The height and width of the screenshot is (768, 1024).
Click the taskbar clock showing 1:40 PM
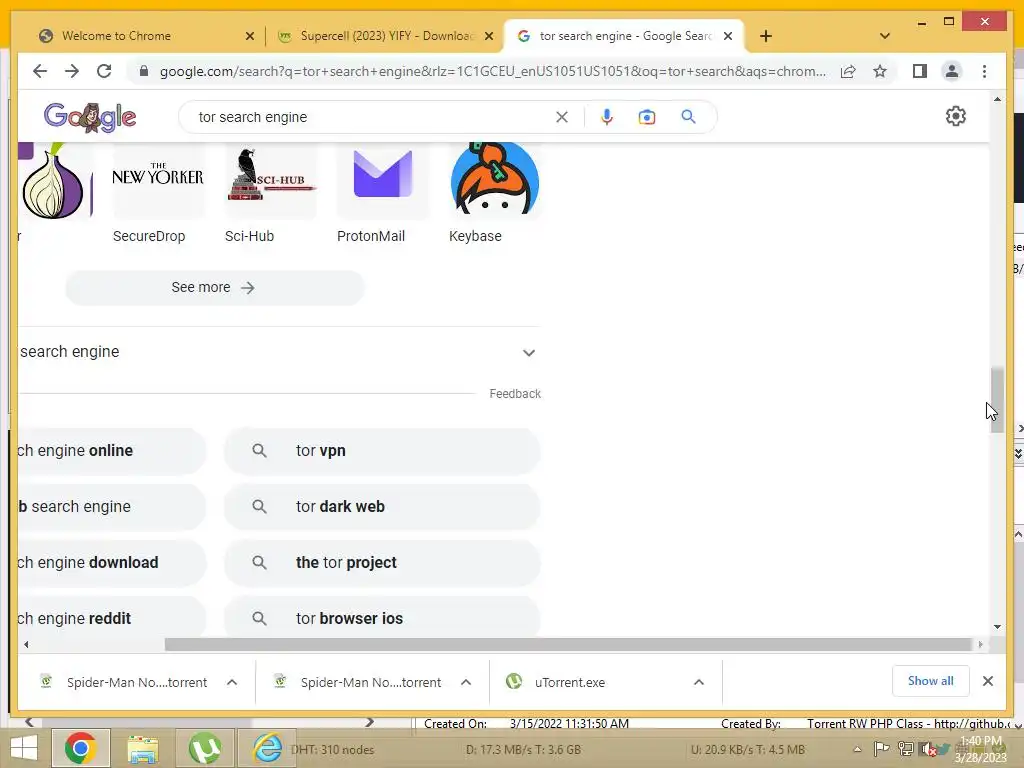coord(980,749)
